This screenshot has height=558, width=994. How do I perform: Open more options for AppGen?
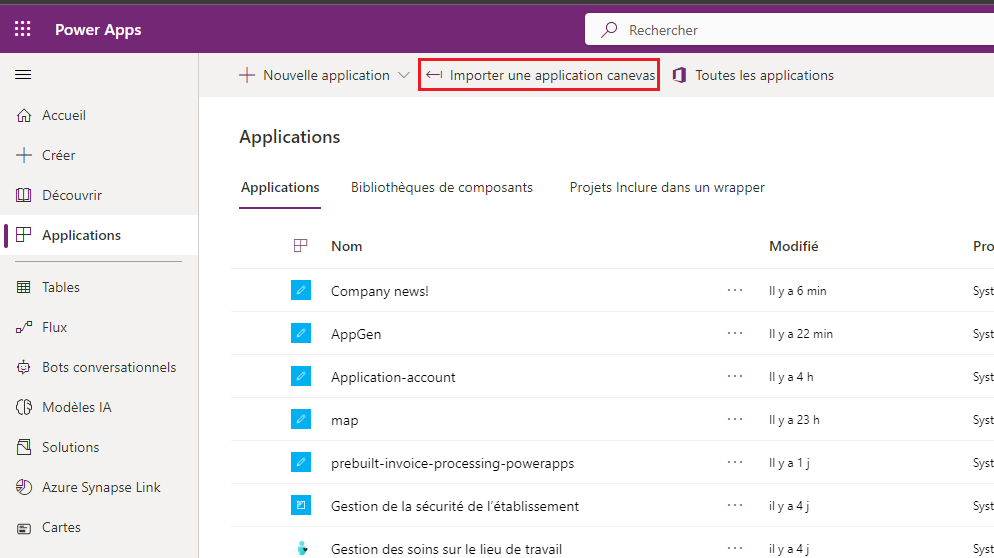point(735,334)
